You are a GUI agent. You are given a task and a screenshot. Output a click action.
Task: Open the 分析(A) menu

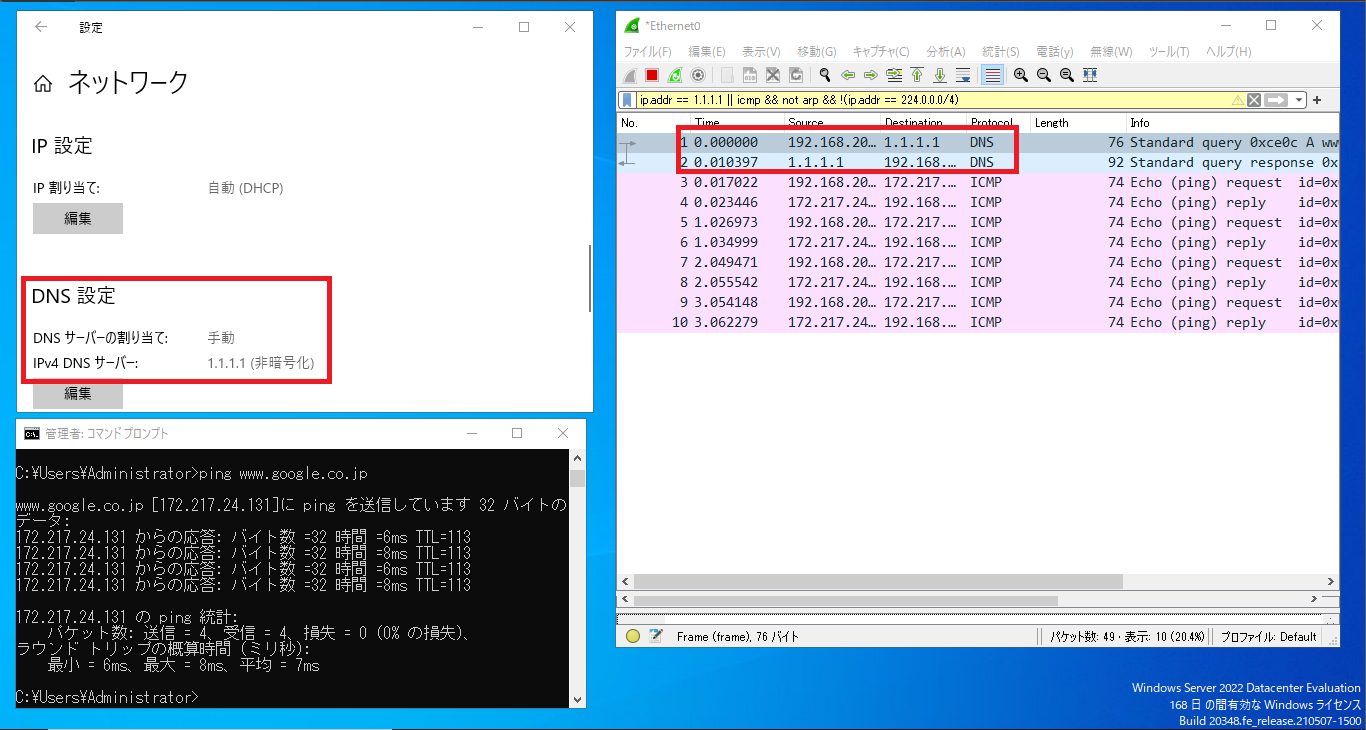click(945, 52)
